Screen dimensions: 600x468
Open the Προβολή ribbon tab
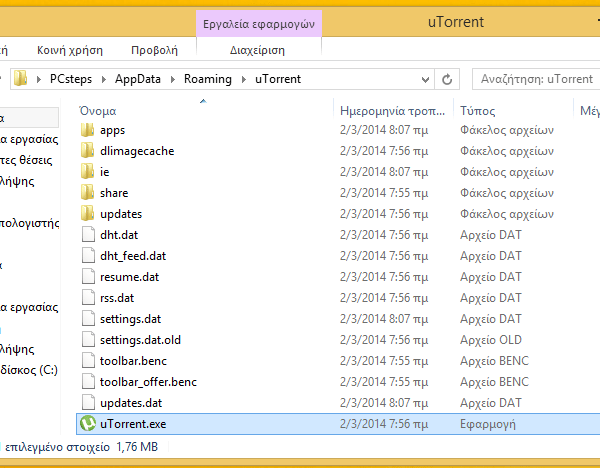pos(155,50)
